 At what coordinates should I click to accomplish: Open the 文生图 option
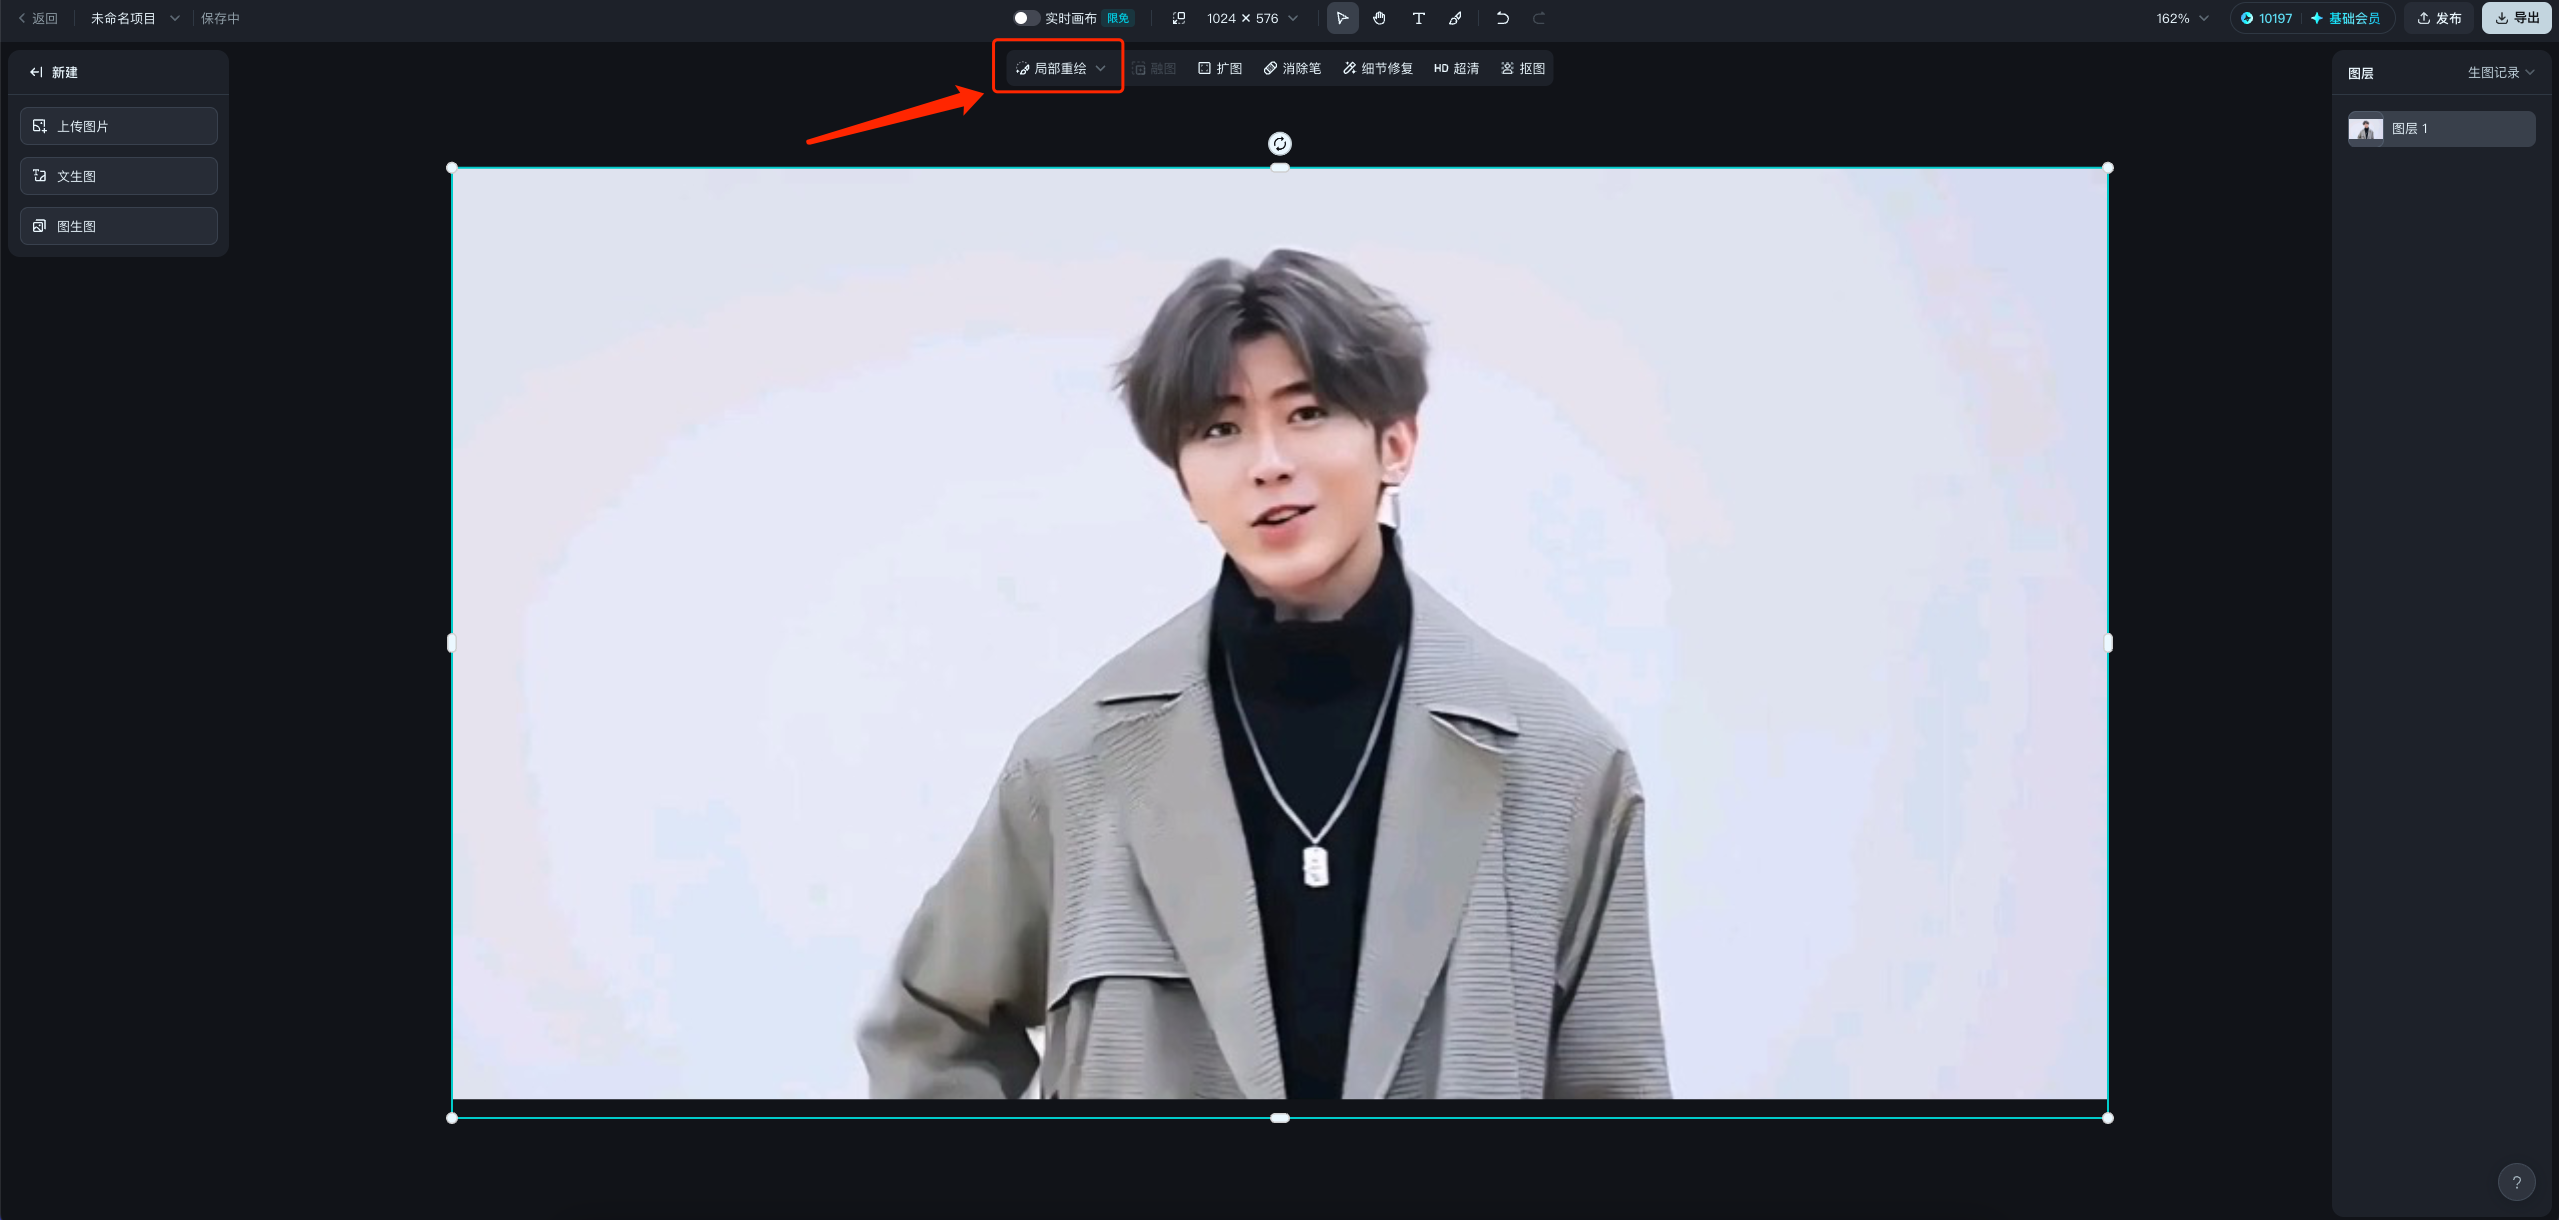coord(119,176)
